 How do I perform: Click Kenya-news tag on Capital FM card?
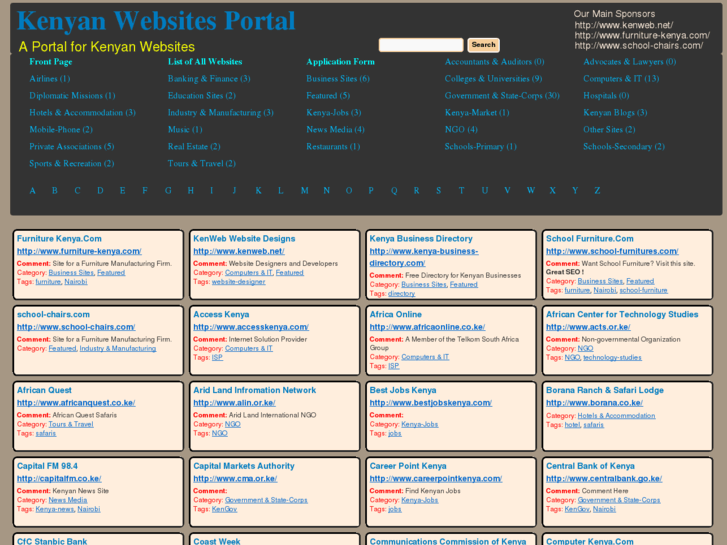tap(54, 509)
